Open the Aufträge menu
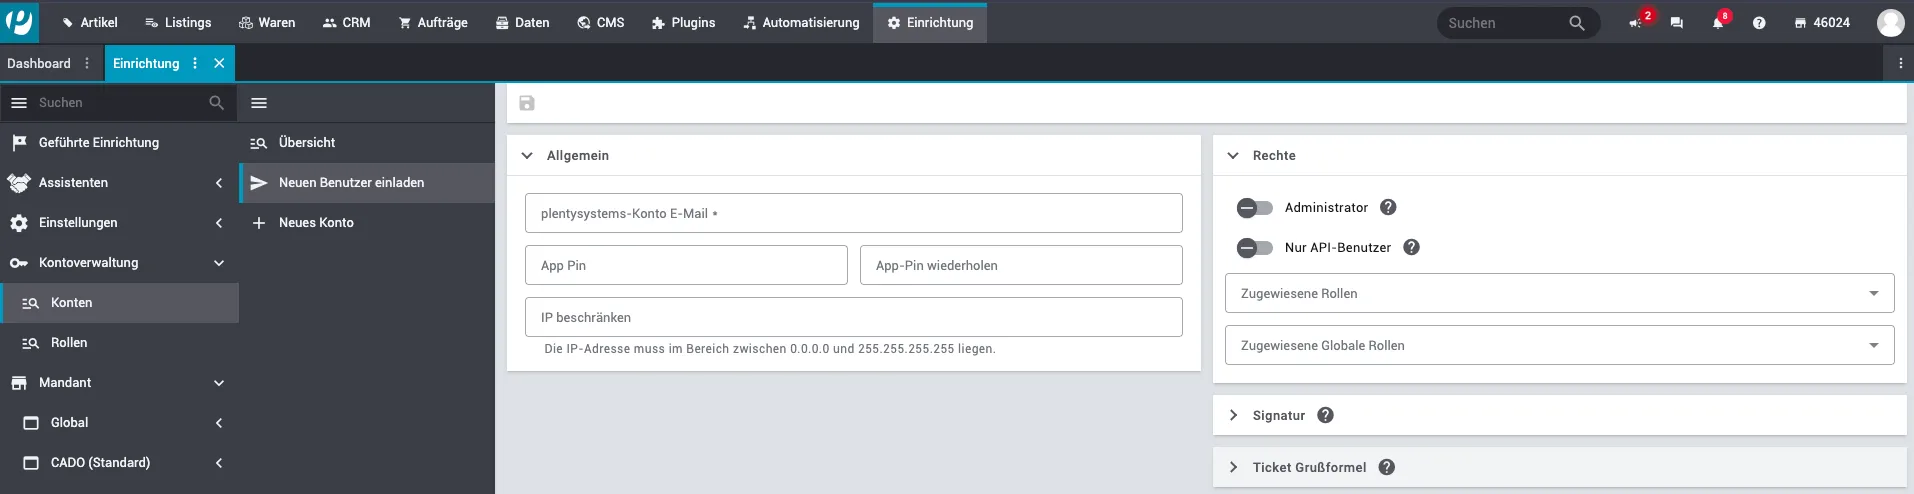1914x494 pixels. tap(433, 22)
